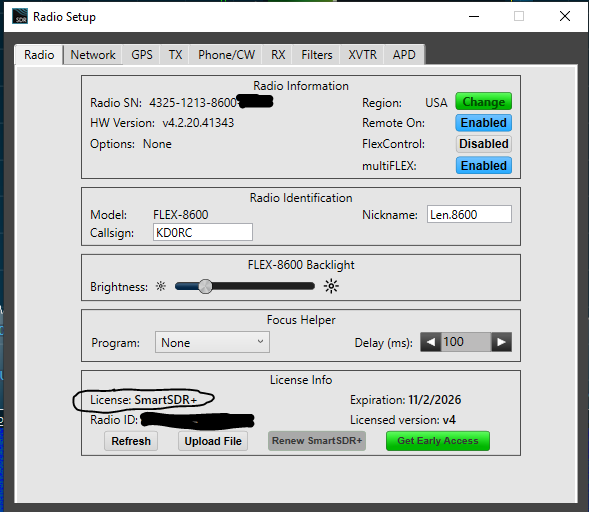Screen dimensions: 589x512
Task: Open the Focus Helper Program dropdown
Action: (212, 342)
